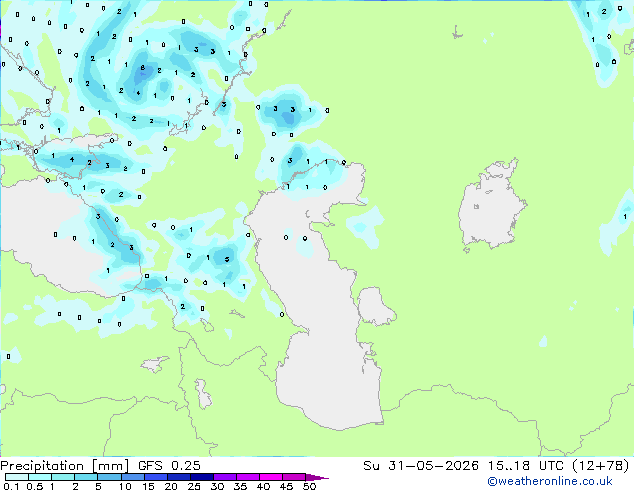
Task: Pick the 35–40 mm violet legend swatch
Action: pos(248,477)
